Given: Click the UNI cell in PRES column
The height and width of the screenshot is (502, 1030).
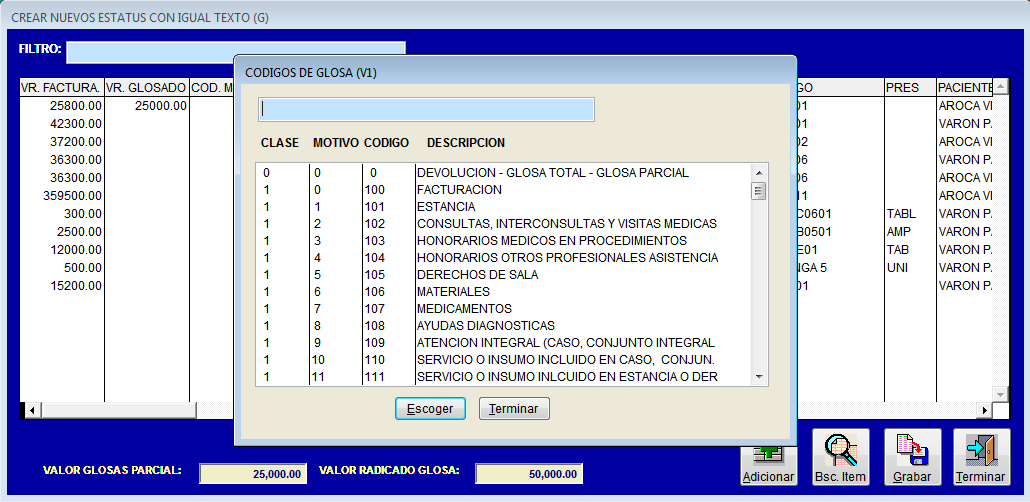Looking at the screenshot, I should click(910, 267).
